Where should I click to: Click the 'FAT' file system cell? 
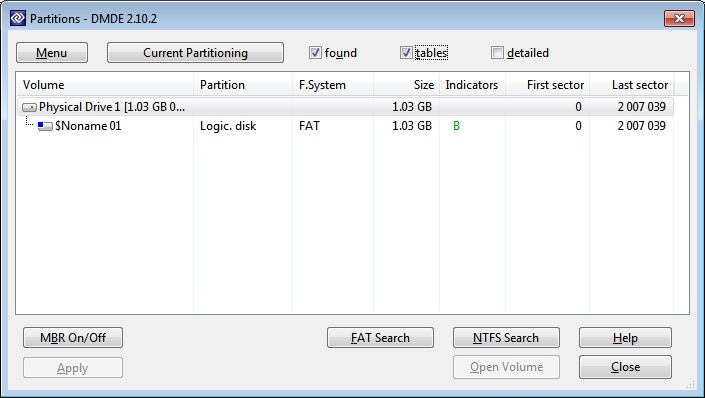309,126
